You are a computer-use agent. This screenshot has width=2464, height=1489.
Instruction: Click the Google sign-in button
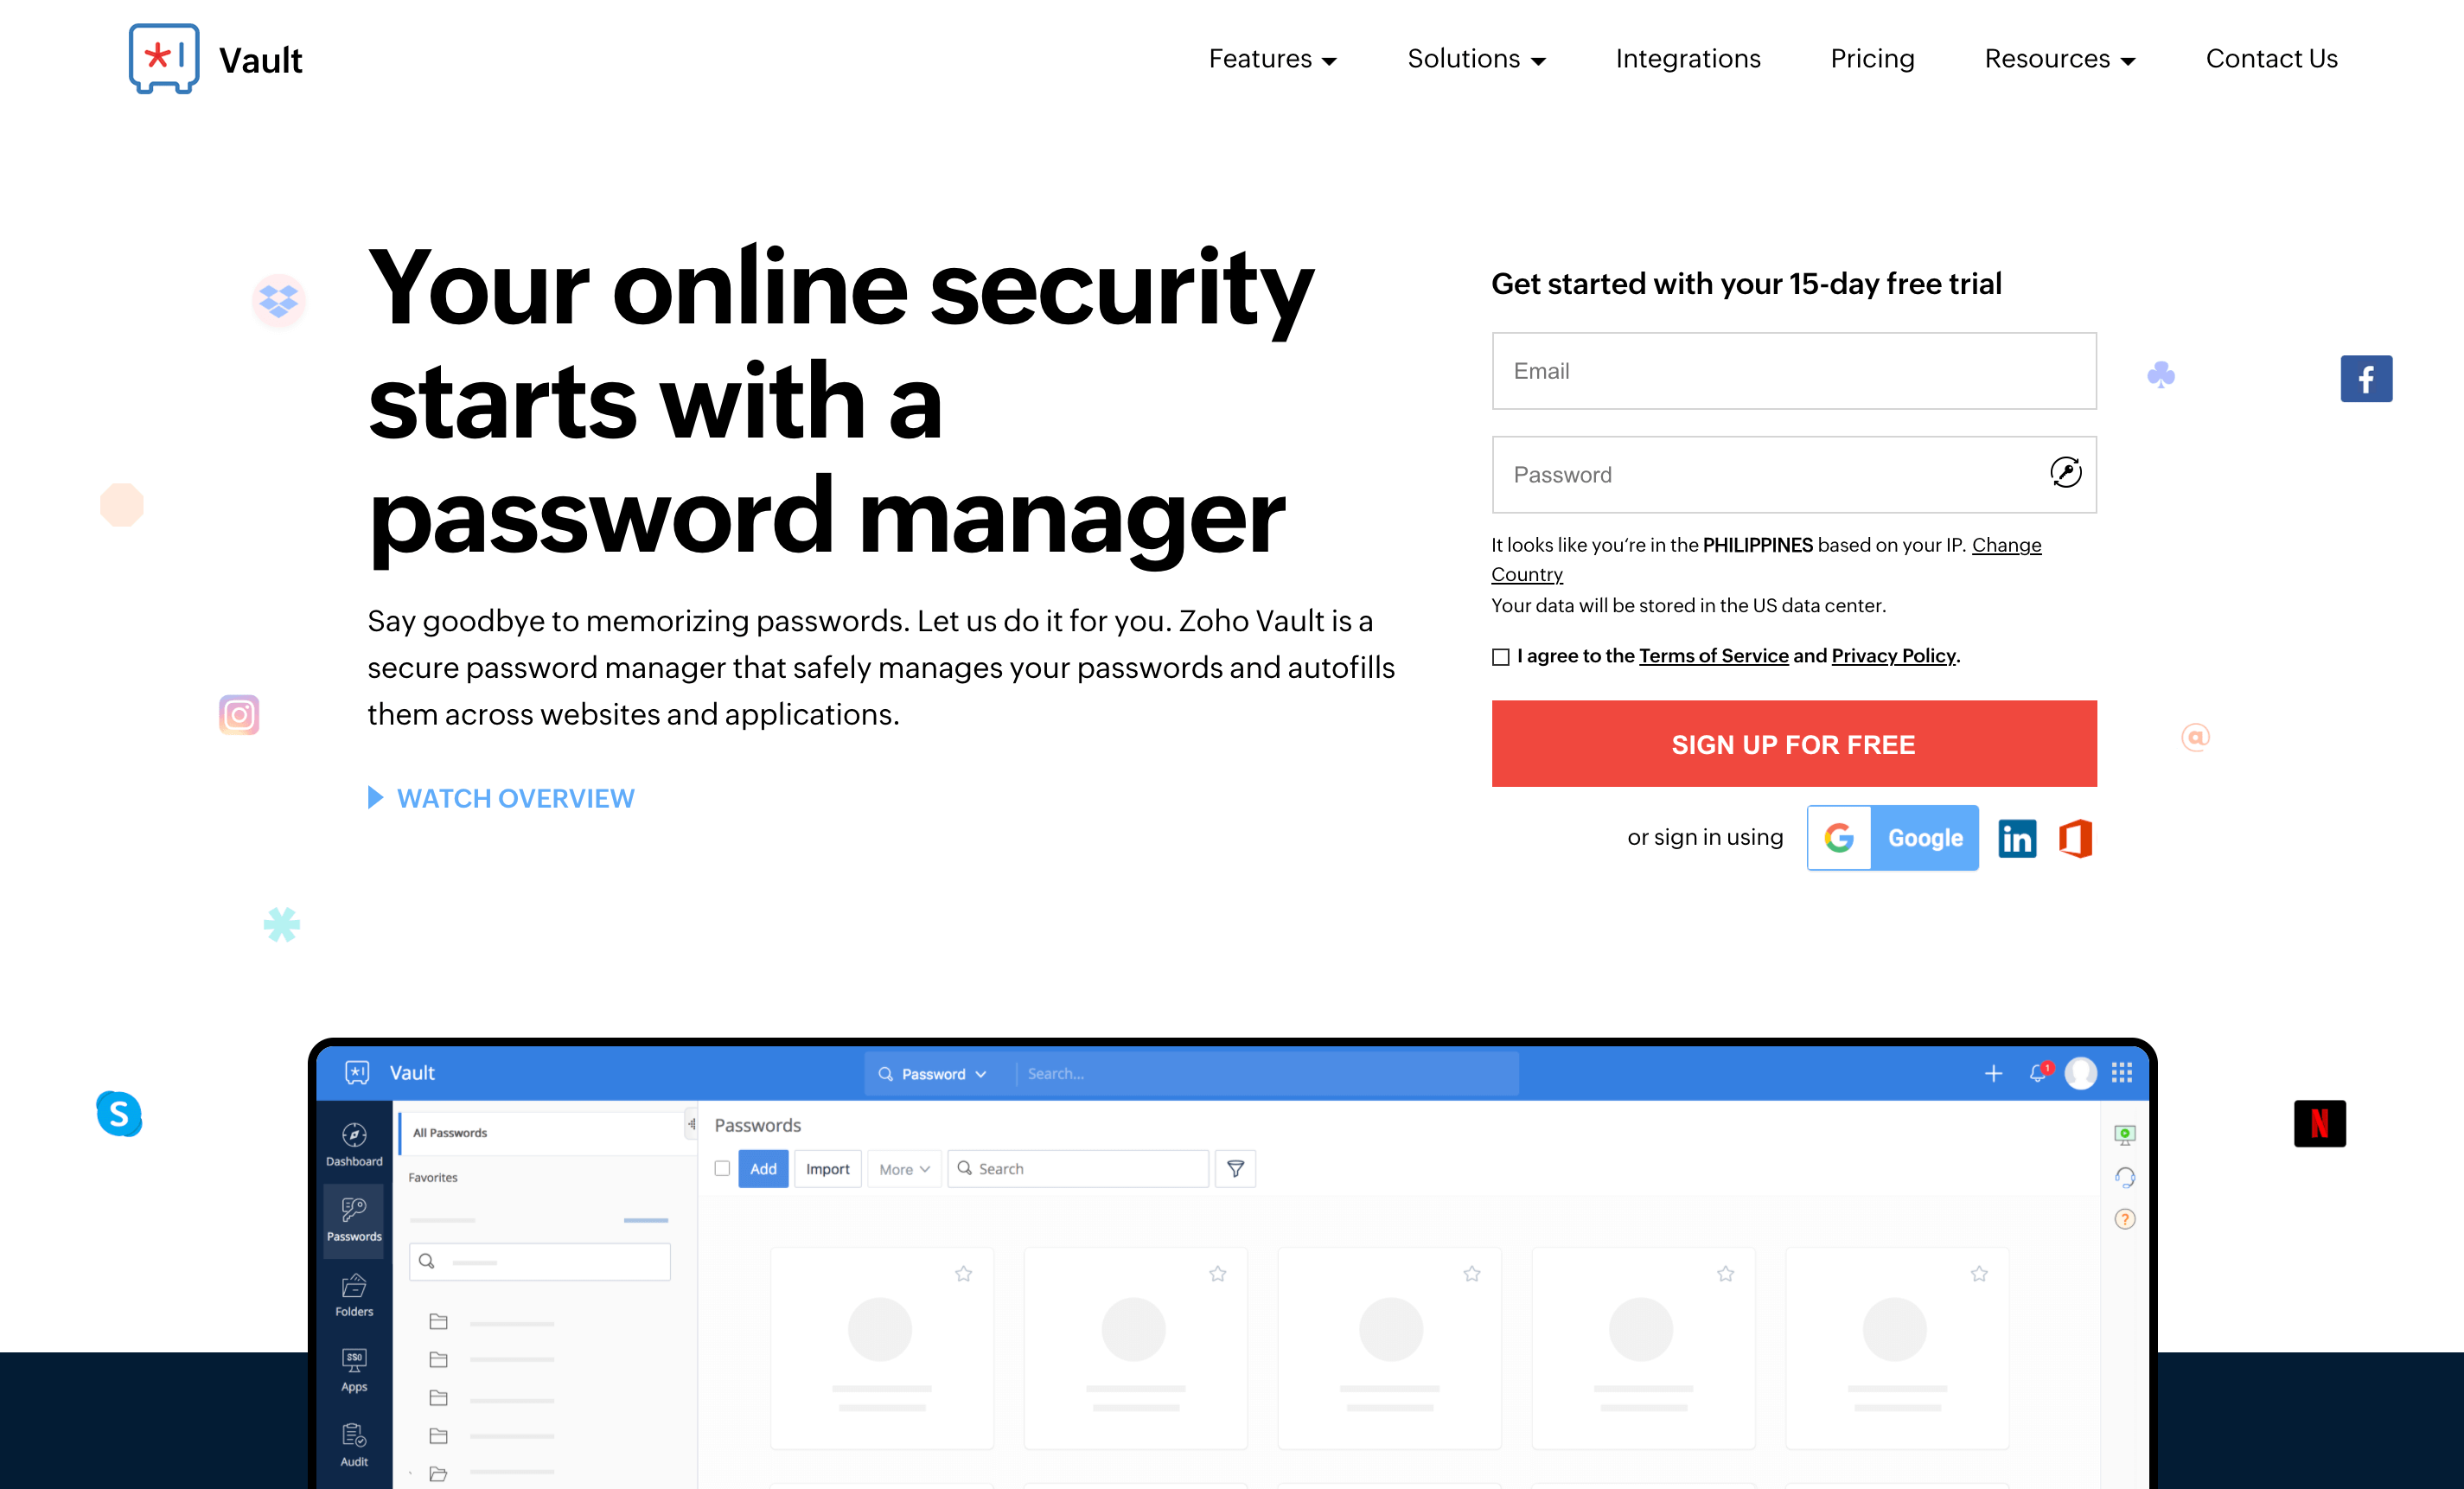click(1892, 836)
